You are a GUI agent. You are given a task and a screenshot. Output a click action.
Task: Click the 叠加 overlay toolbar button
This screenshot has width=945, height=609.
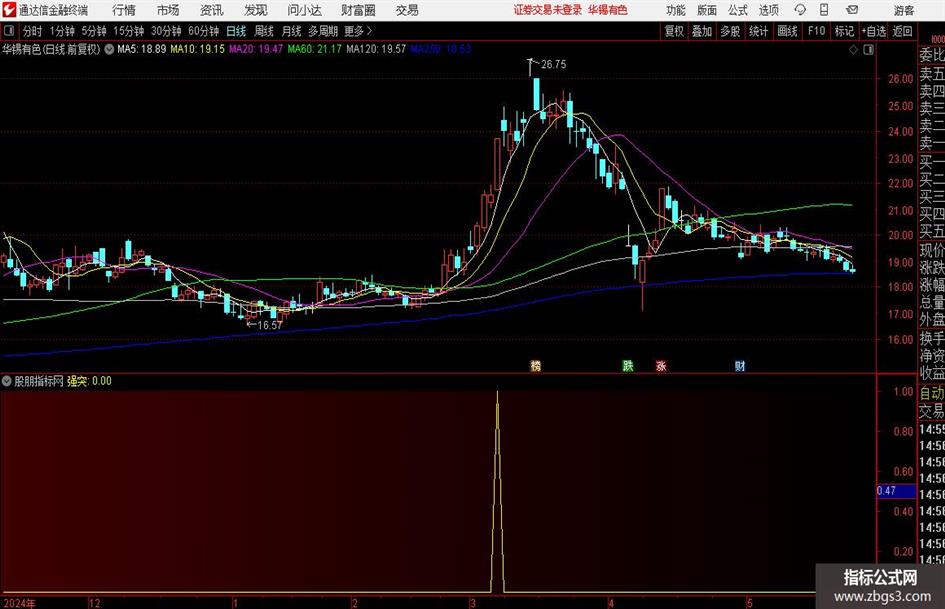click(x=702, y=31)
